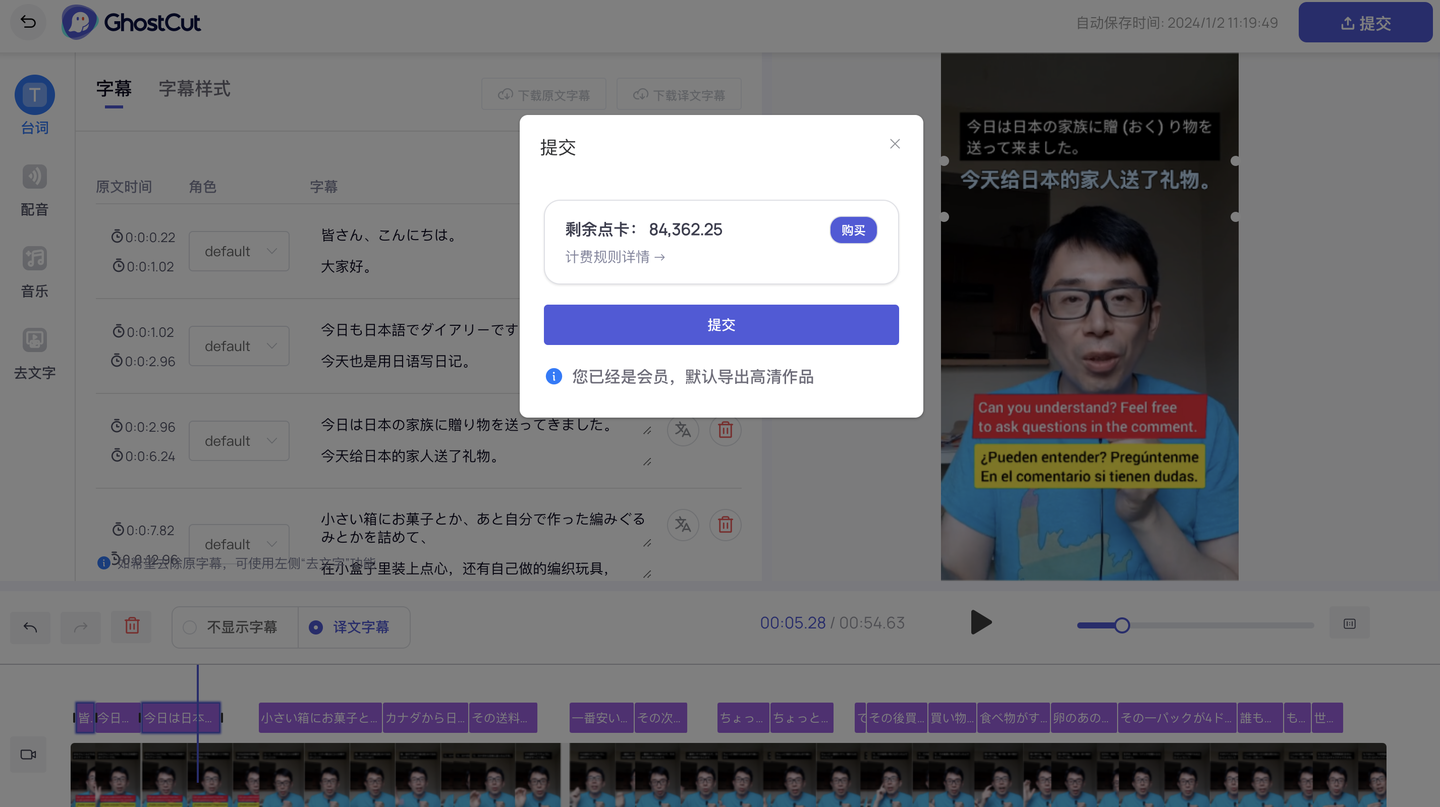Click the red trash icon in timeline toolbar

131,627
